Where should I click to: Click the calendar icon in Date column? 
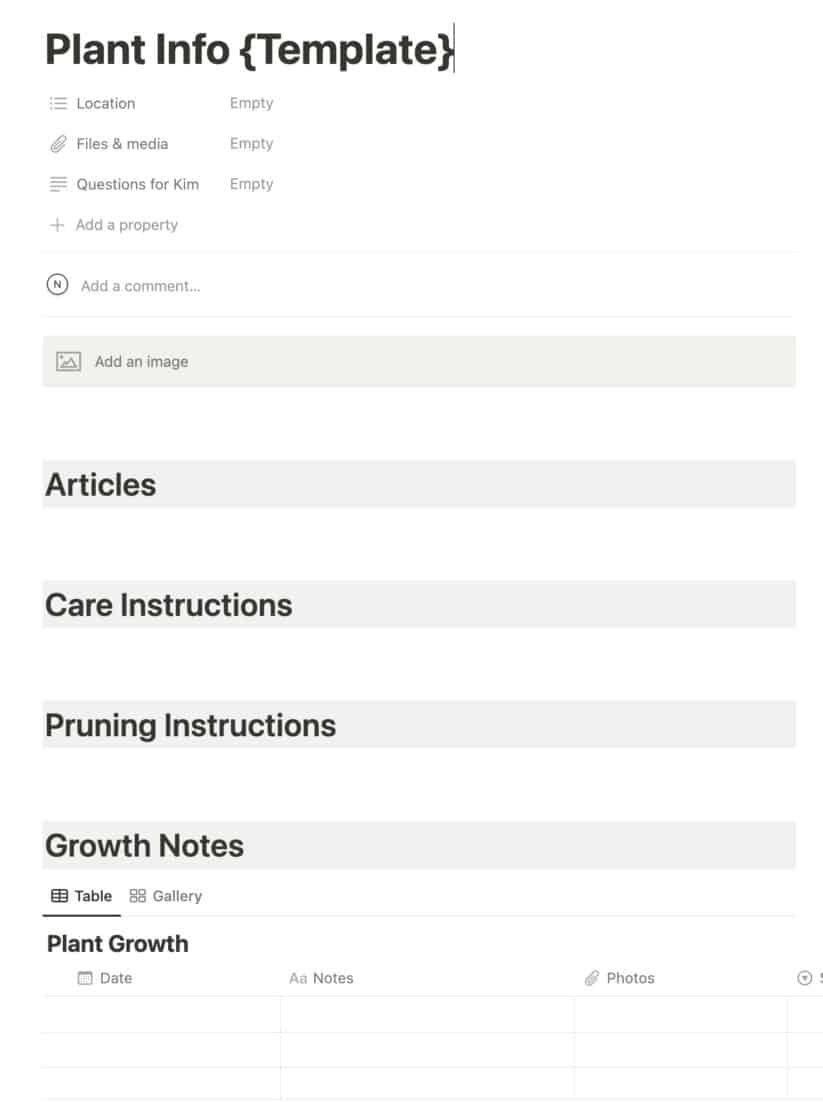click(x=84, y=978)
